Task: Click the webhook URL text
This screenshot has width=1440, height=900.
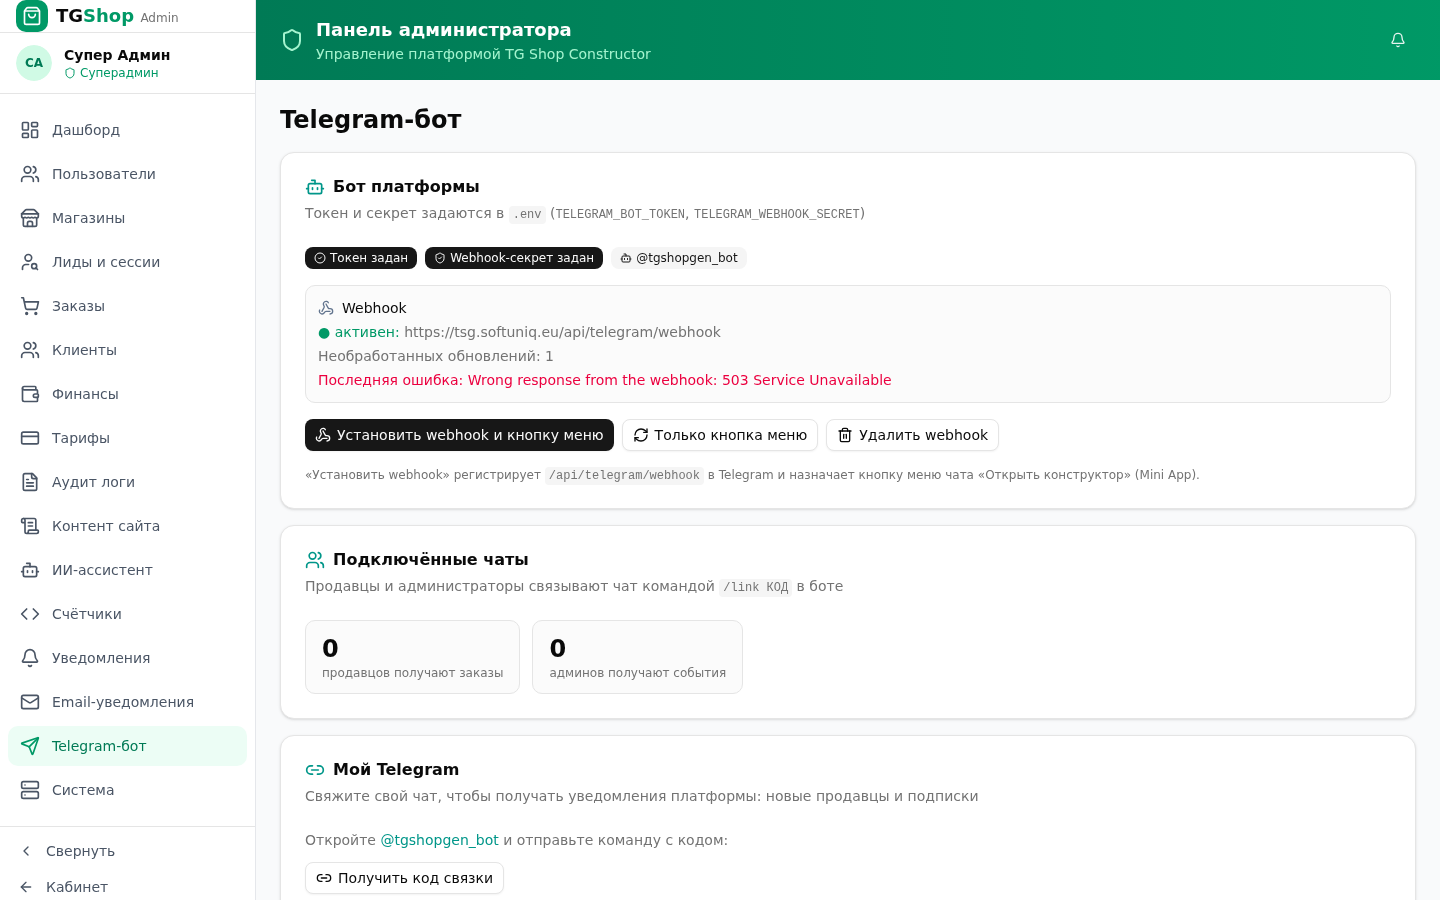Action: pos(562,332)
